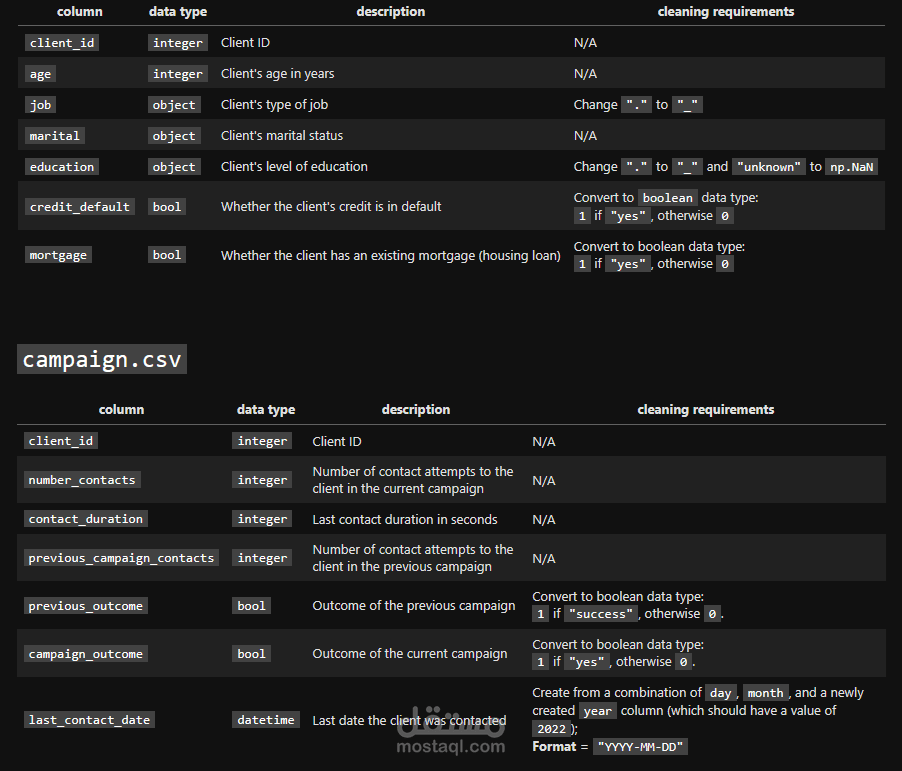Click the previous_campaign_contacts column name tag
This screenshot has height=771, width=902.
(121, 558)
